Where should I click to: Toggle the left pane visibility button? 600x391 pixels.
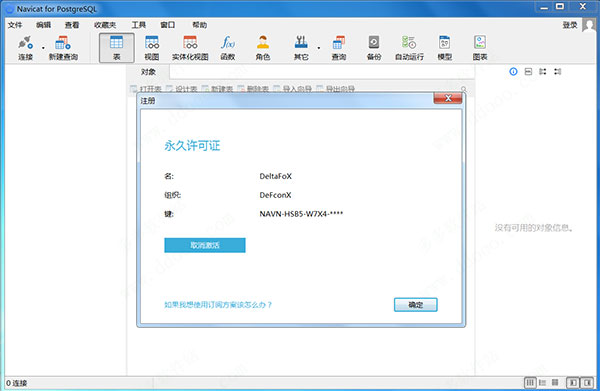click(x=573, y=382)
